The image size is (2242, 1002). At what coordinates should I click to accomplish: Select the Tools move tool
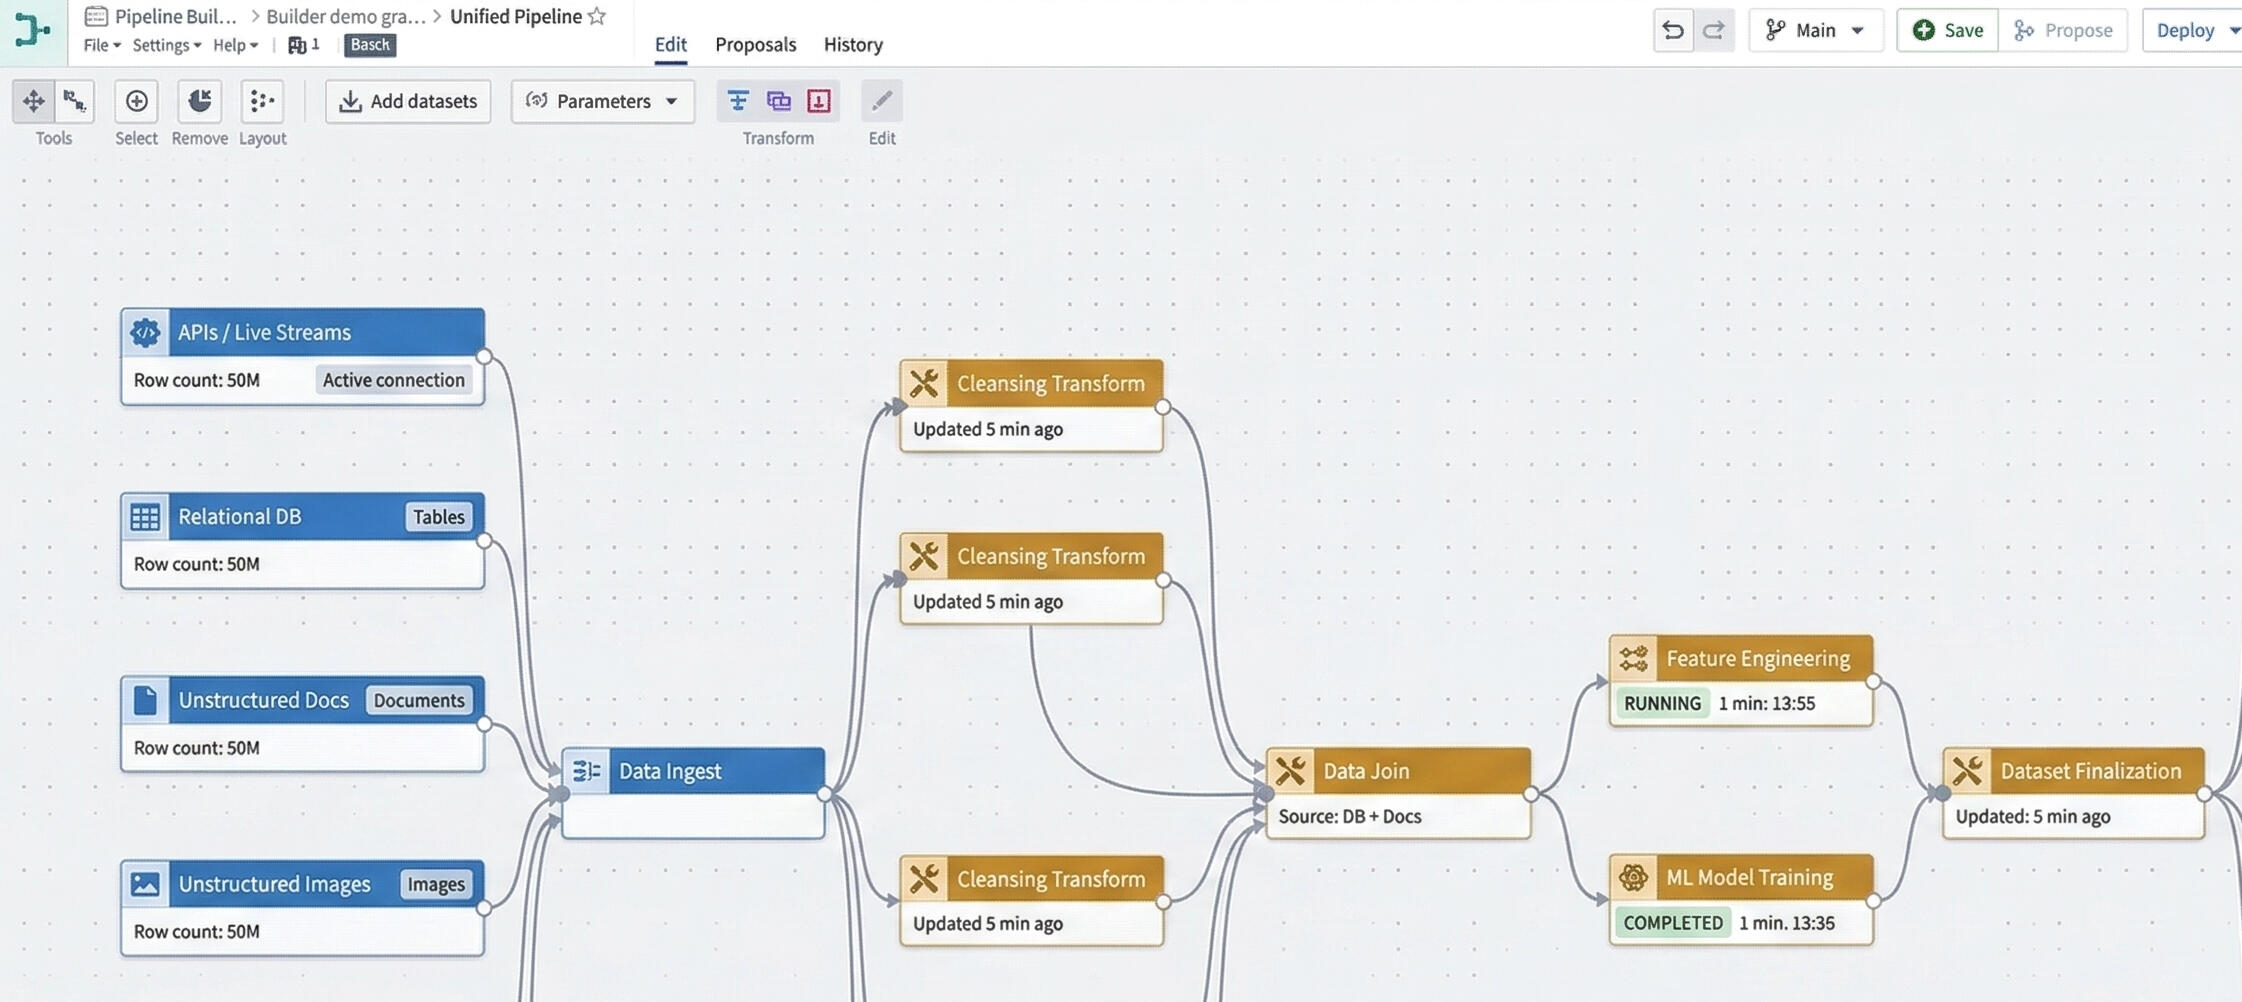click(33, 100)
